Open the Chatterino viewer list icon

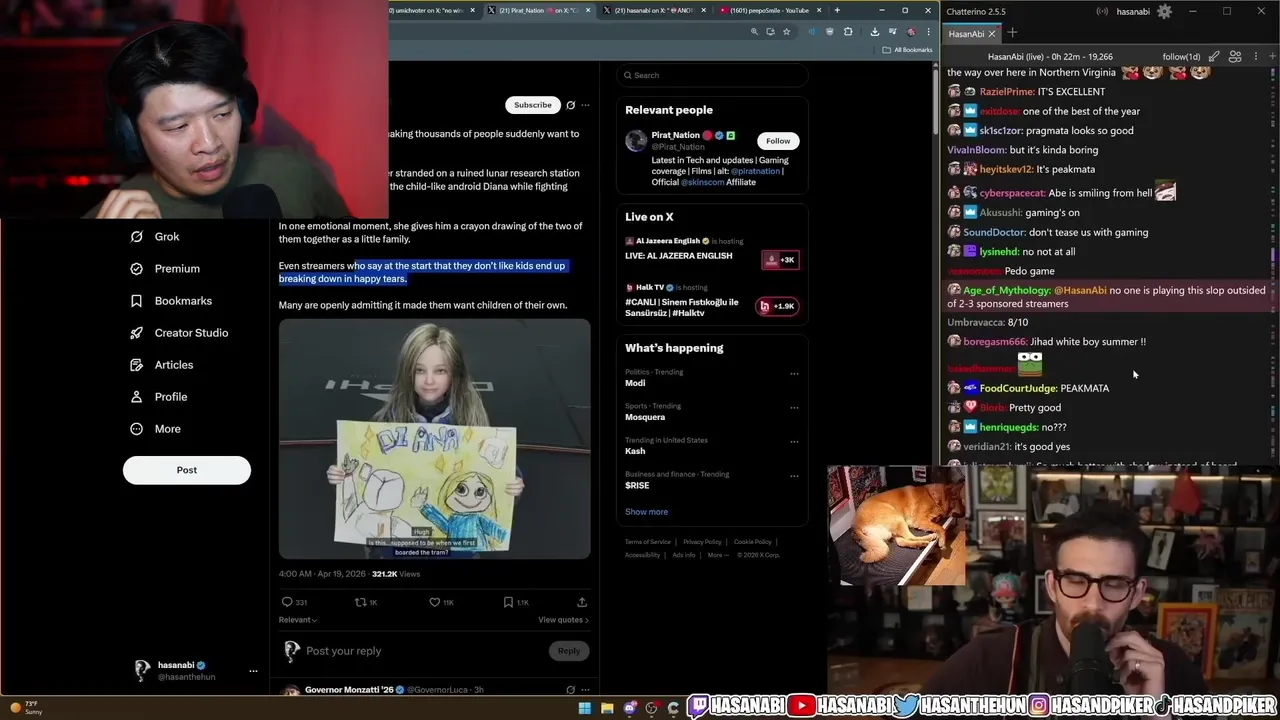(x=1235, y=57)
